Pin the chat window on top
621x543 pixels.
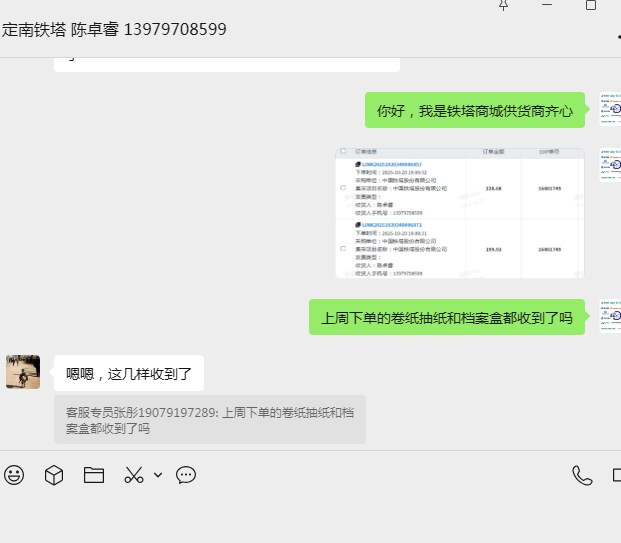click(503, 5)
